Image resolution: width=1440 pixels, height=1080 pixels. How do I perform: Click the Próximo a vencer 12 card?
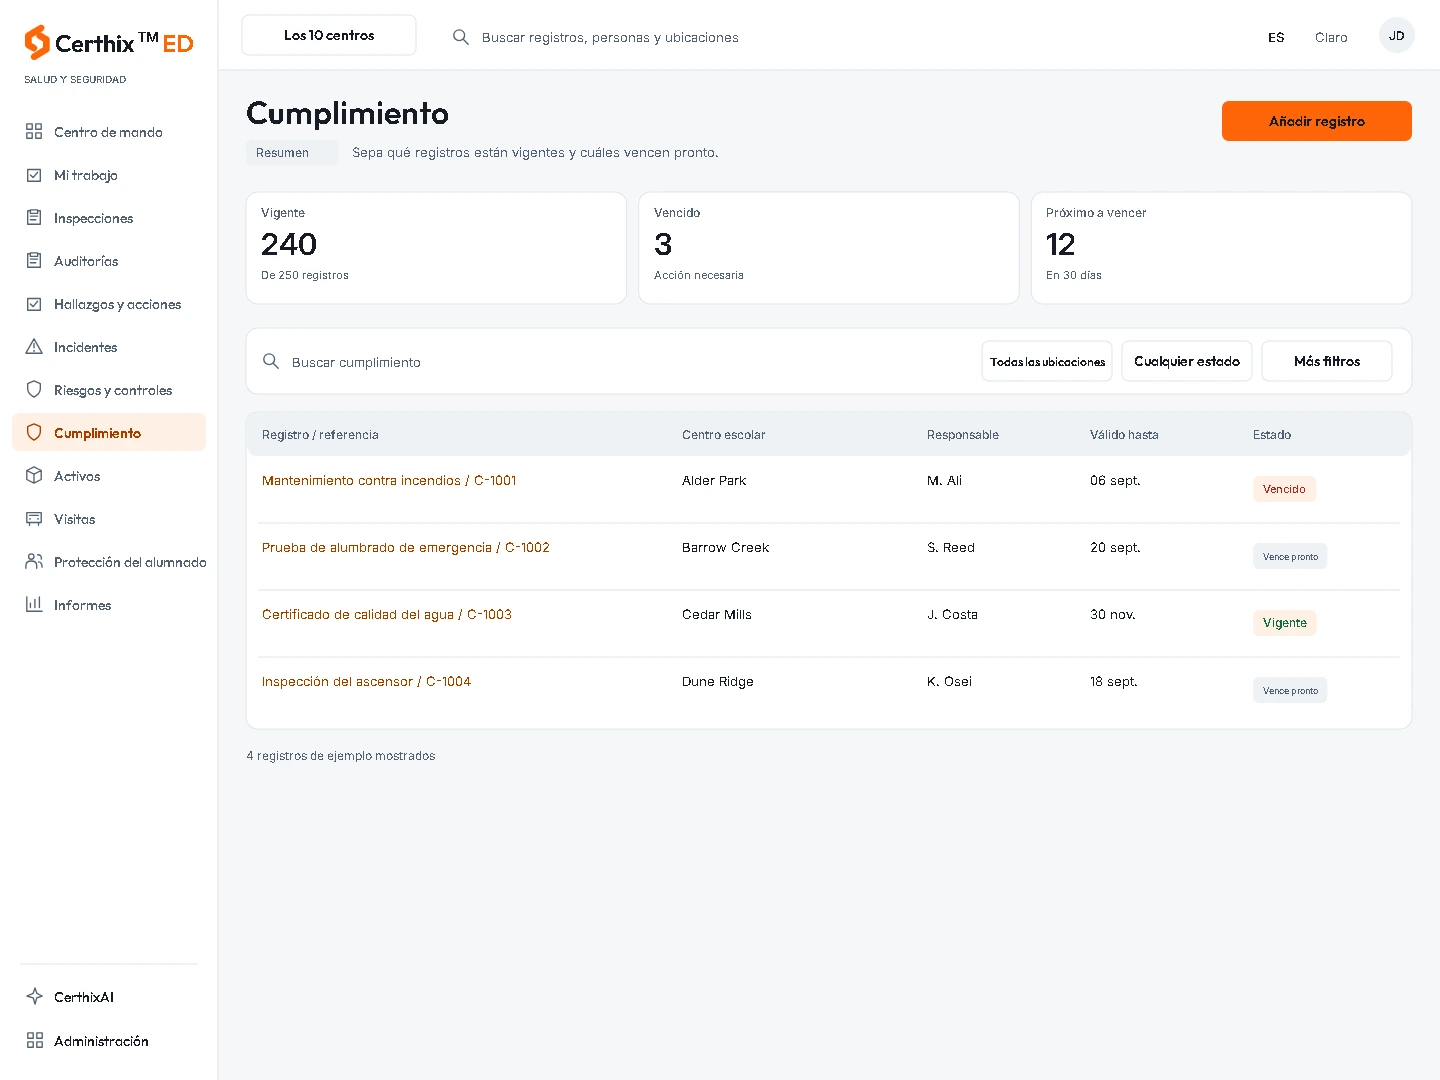1221,248
